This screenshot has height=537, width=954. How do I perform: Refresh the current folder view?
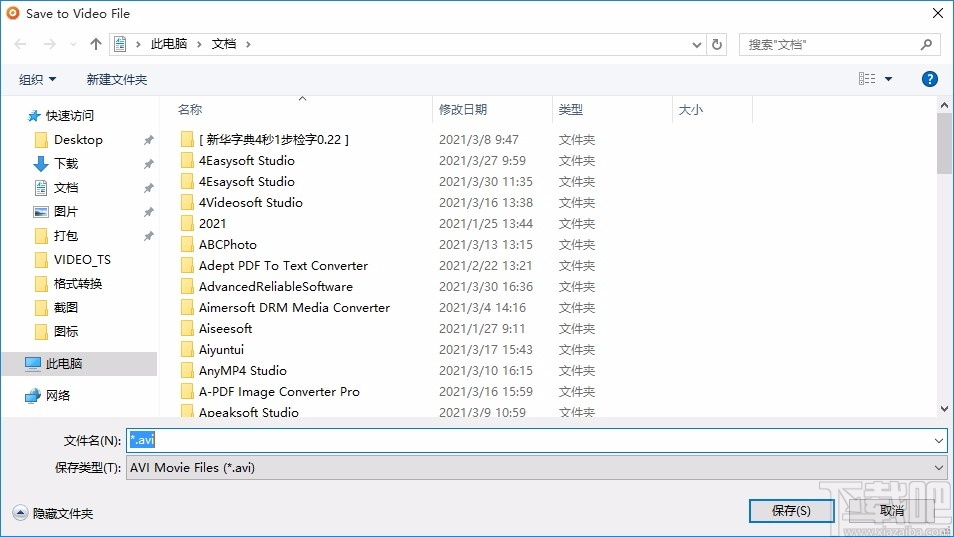click(x=717, y=44)
